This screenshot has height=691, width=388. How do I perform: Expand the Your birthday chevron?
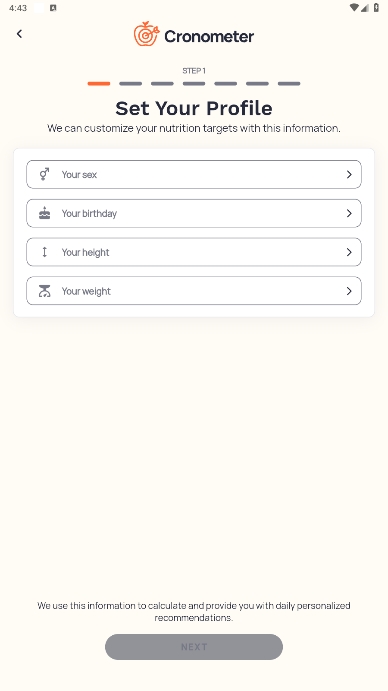pyautogui.click(x=349, y=213)
